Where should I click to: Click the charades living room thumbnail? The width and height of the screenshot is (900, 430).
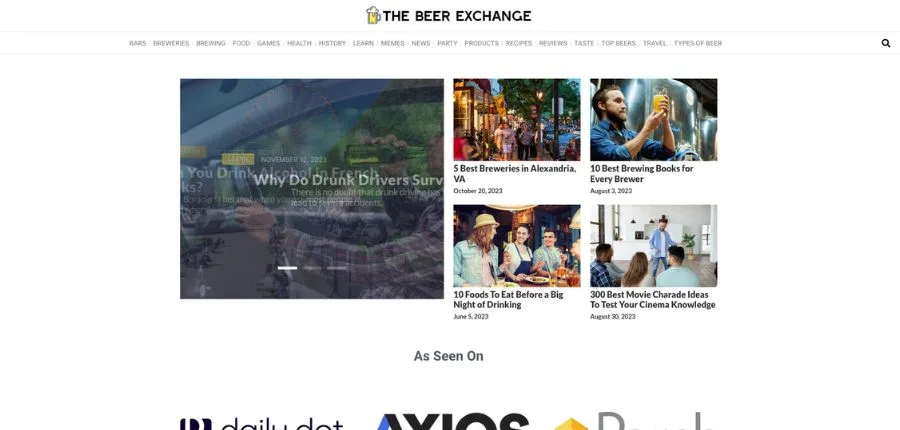click(x=653, y=246)
